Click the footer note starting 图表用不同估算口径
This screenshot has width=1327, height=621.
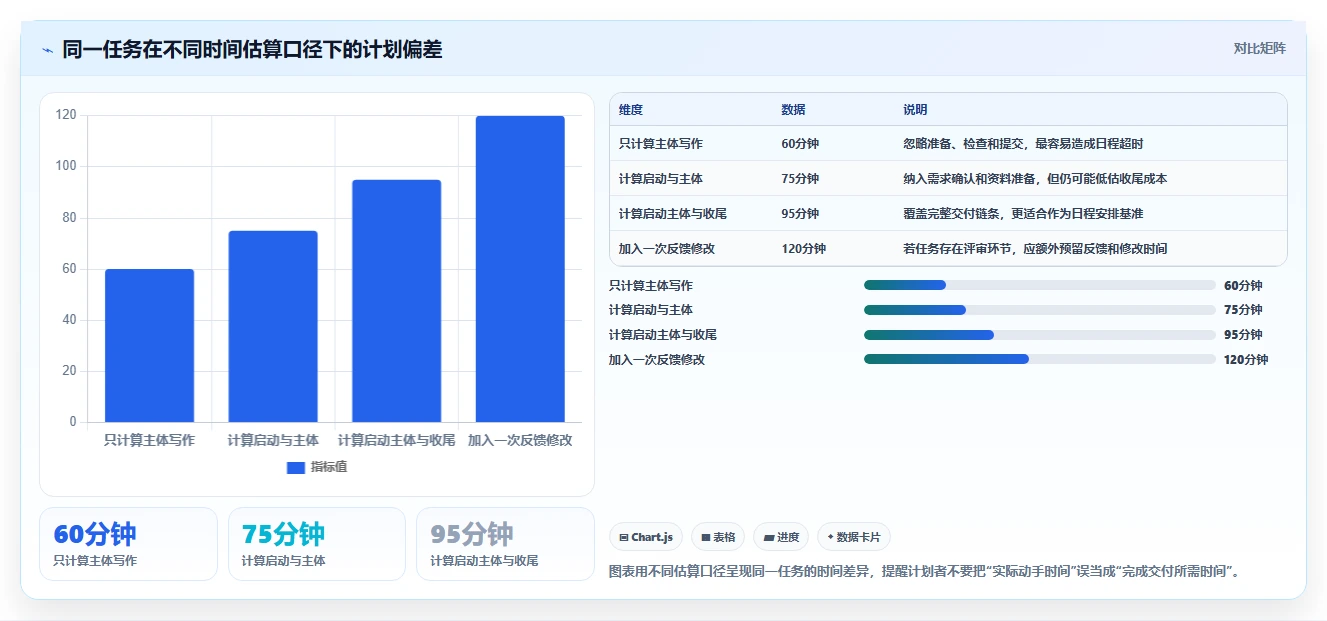(x=927, y=572)
